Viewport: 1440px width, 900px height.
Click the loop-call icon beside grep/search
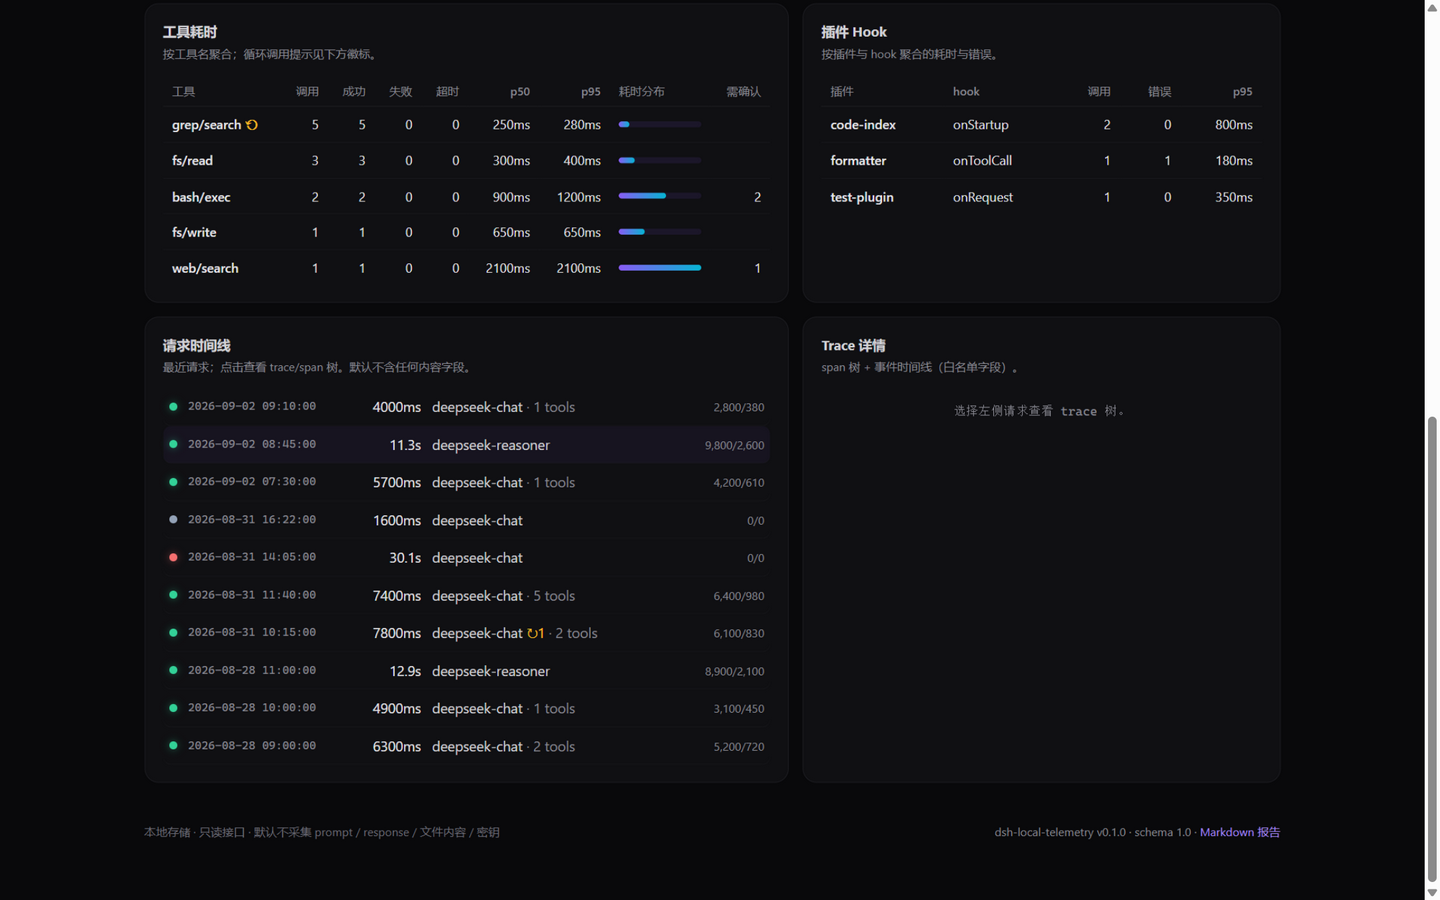(x=252, y=125)
